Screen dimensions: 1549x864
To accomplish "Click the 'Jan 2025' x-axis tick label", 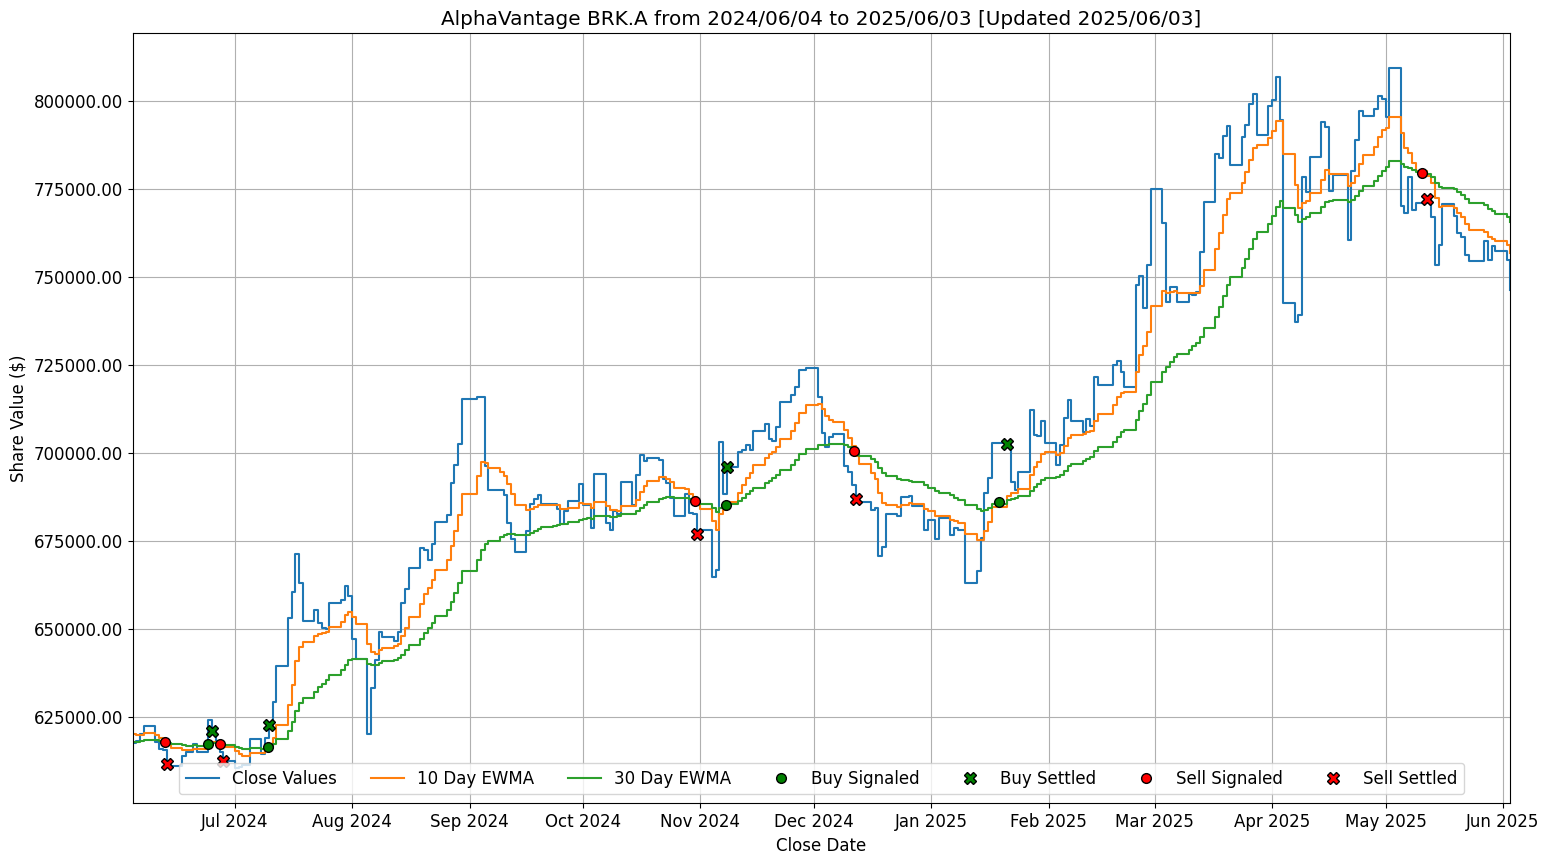I will [x=931, y=821].
